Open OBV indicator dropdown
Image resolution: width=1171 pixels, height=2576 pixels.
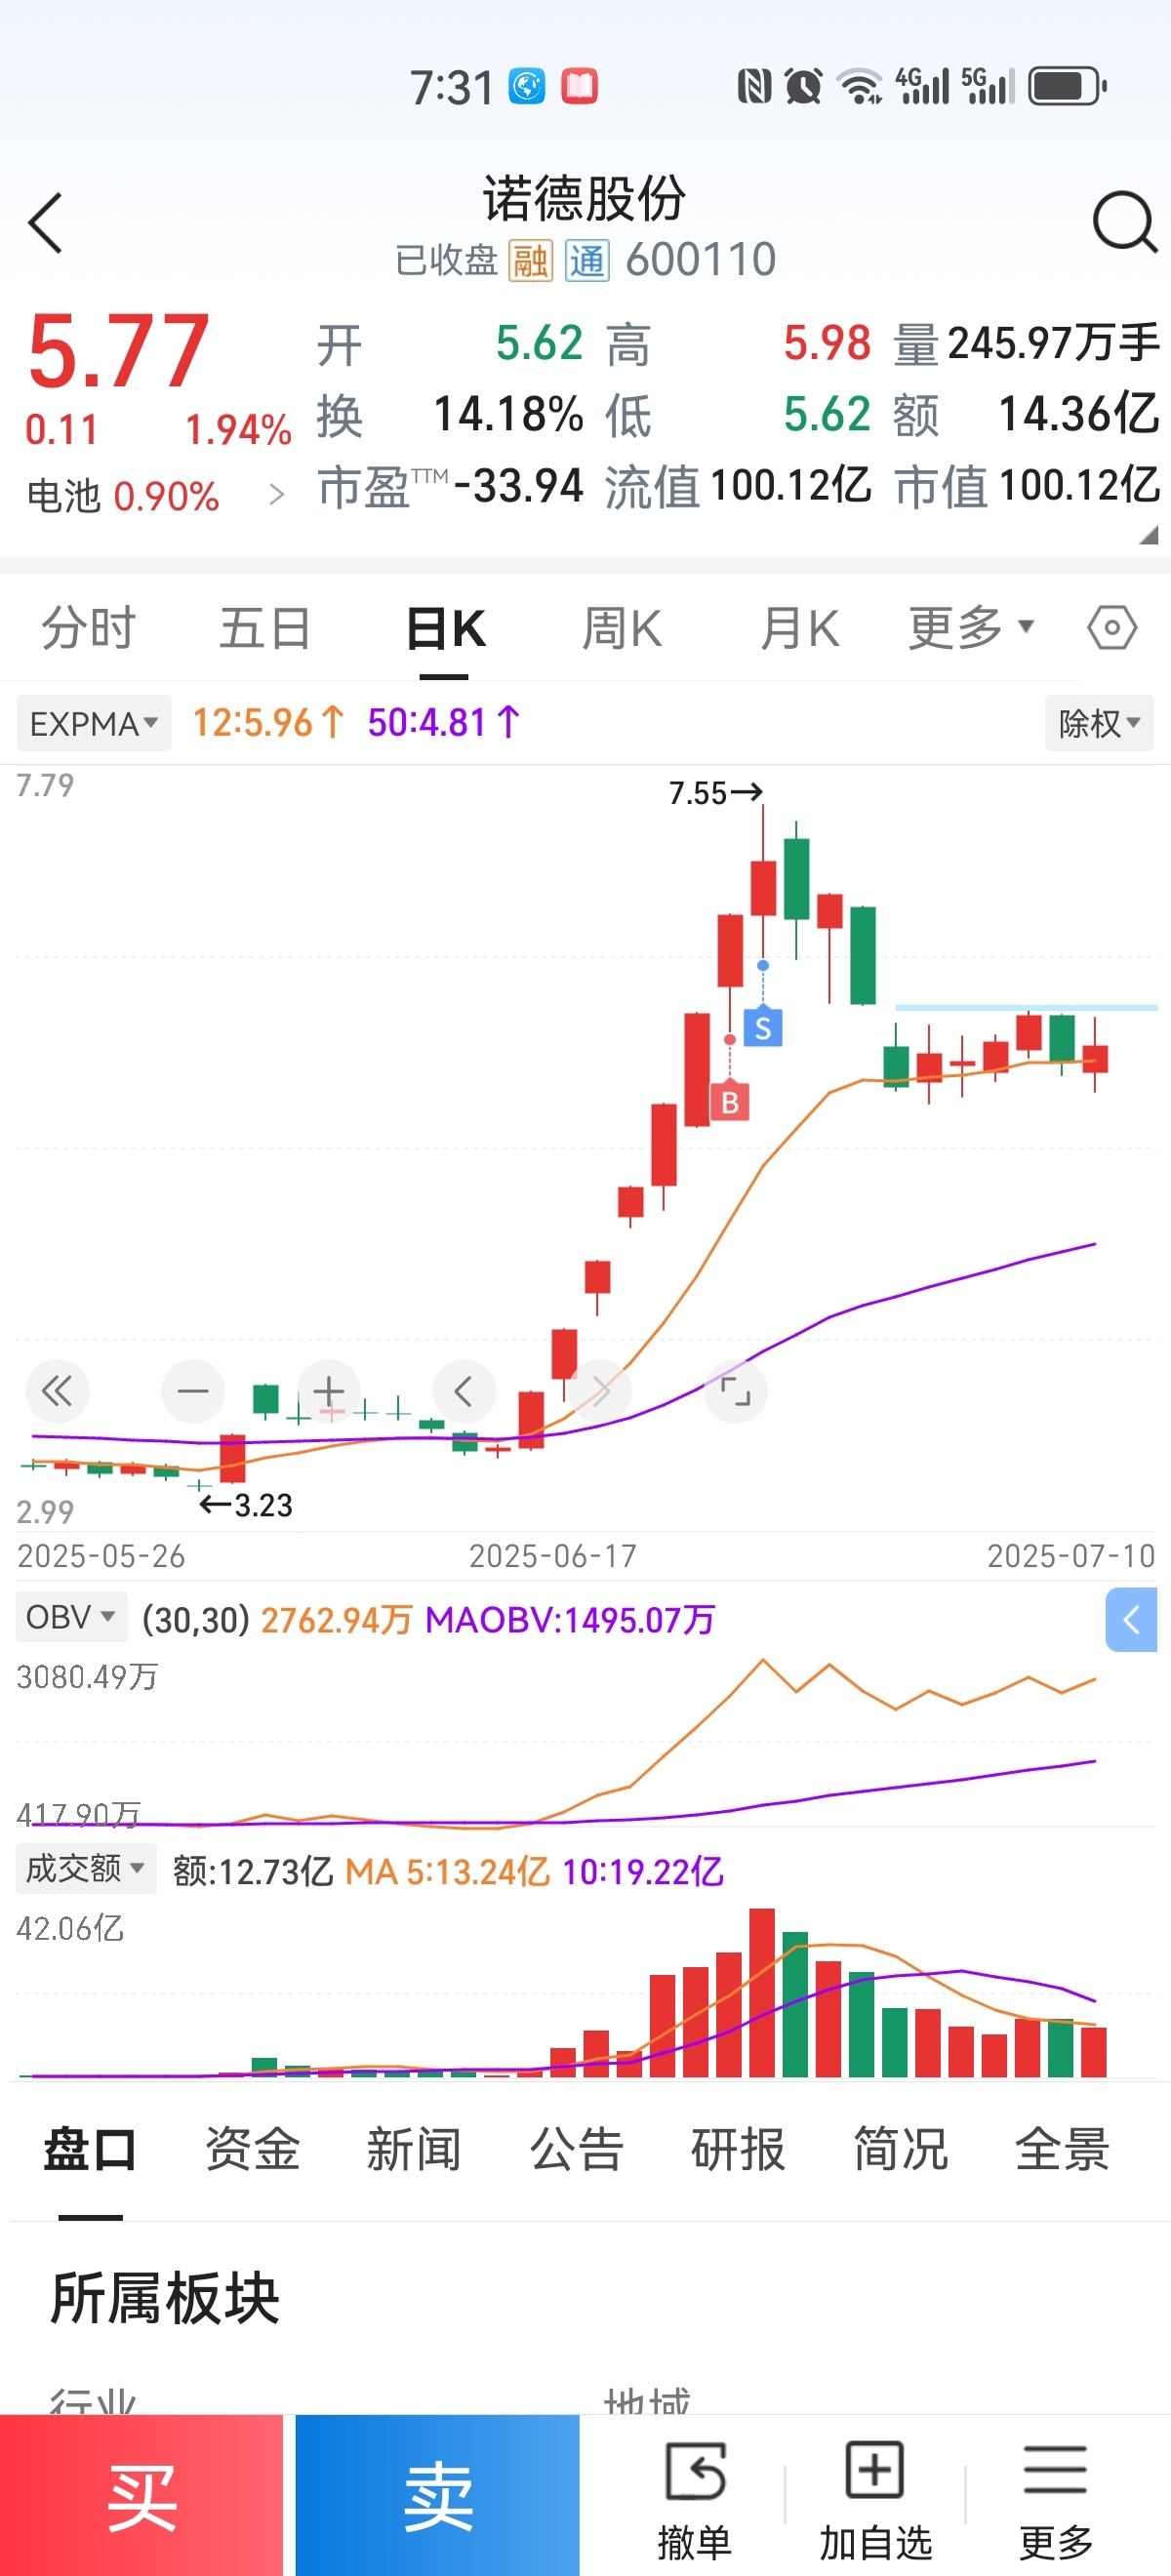coord(71,1617)
